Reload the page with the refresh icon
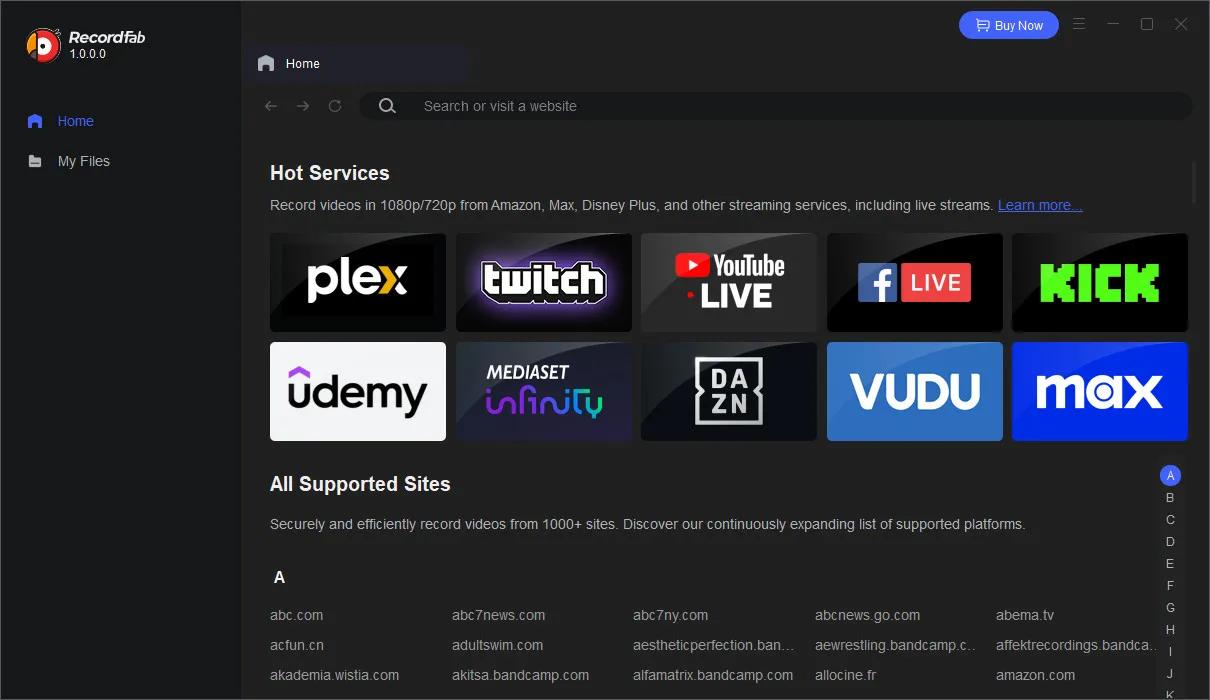Screen dimensions: 1210x700 pos(335,106)
